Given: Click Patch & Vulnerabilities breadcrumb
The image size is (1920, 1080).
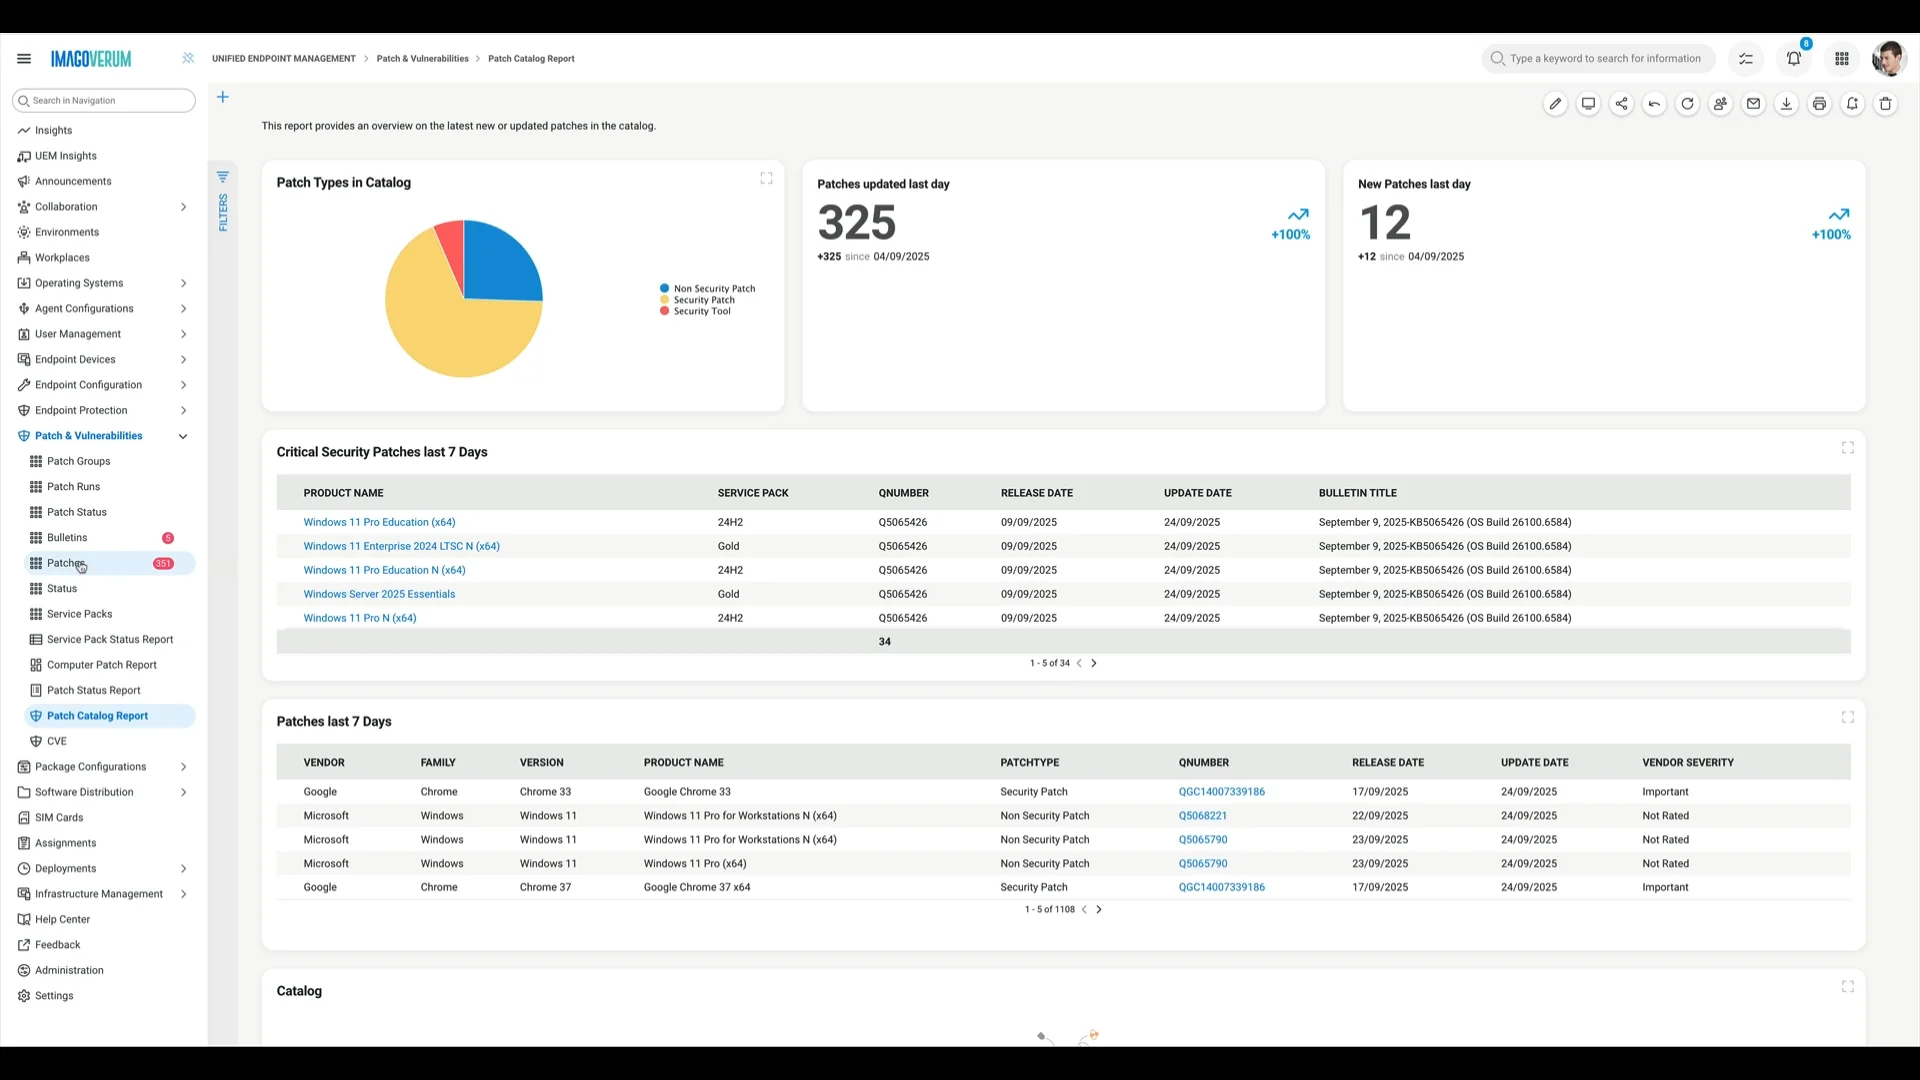Looking at the screenshot, I should click(422, 59).
